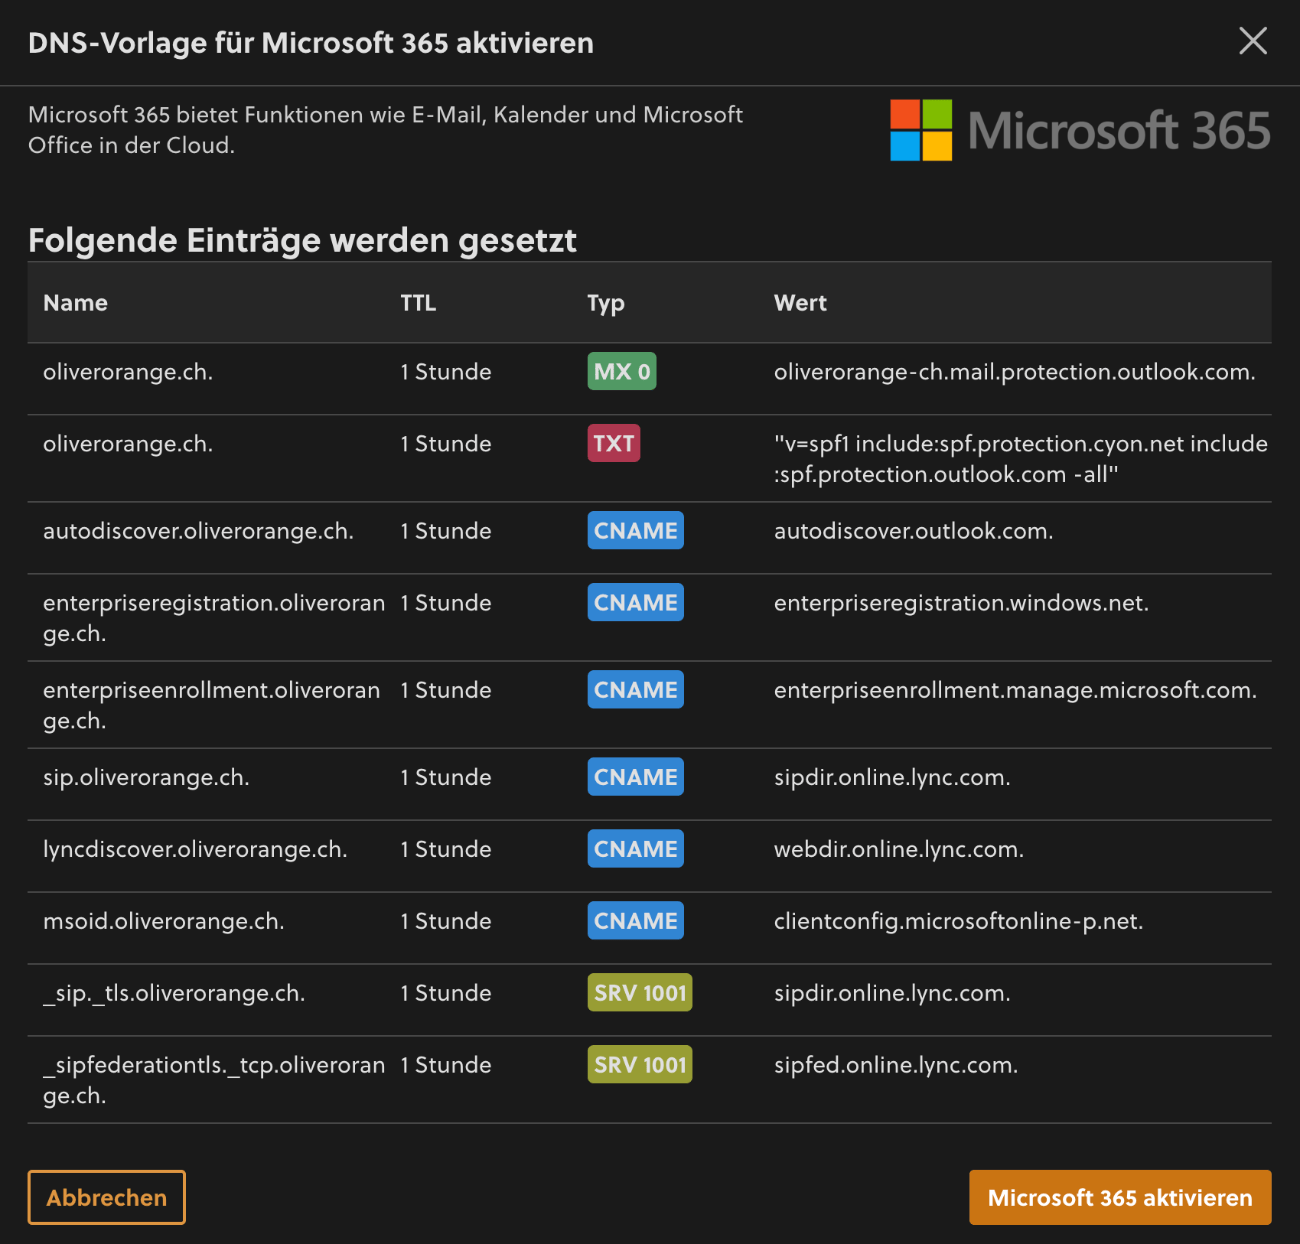Select autodiscover.oliverorange.ch. name cell

coord(198,531)
